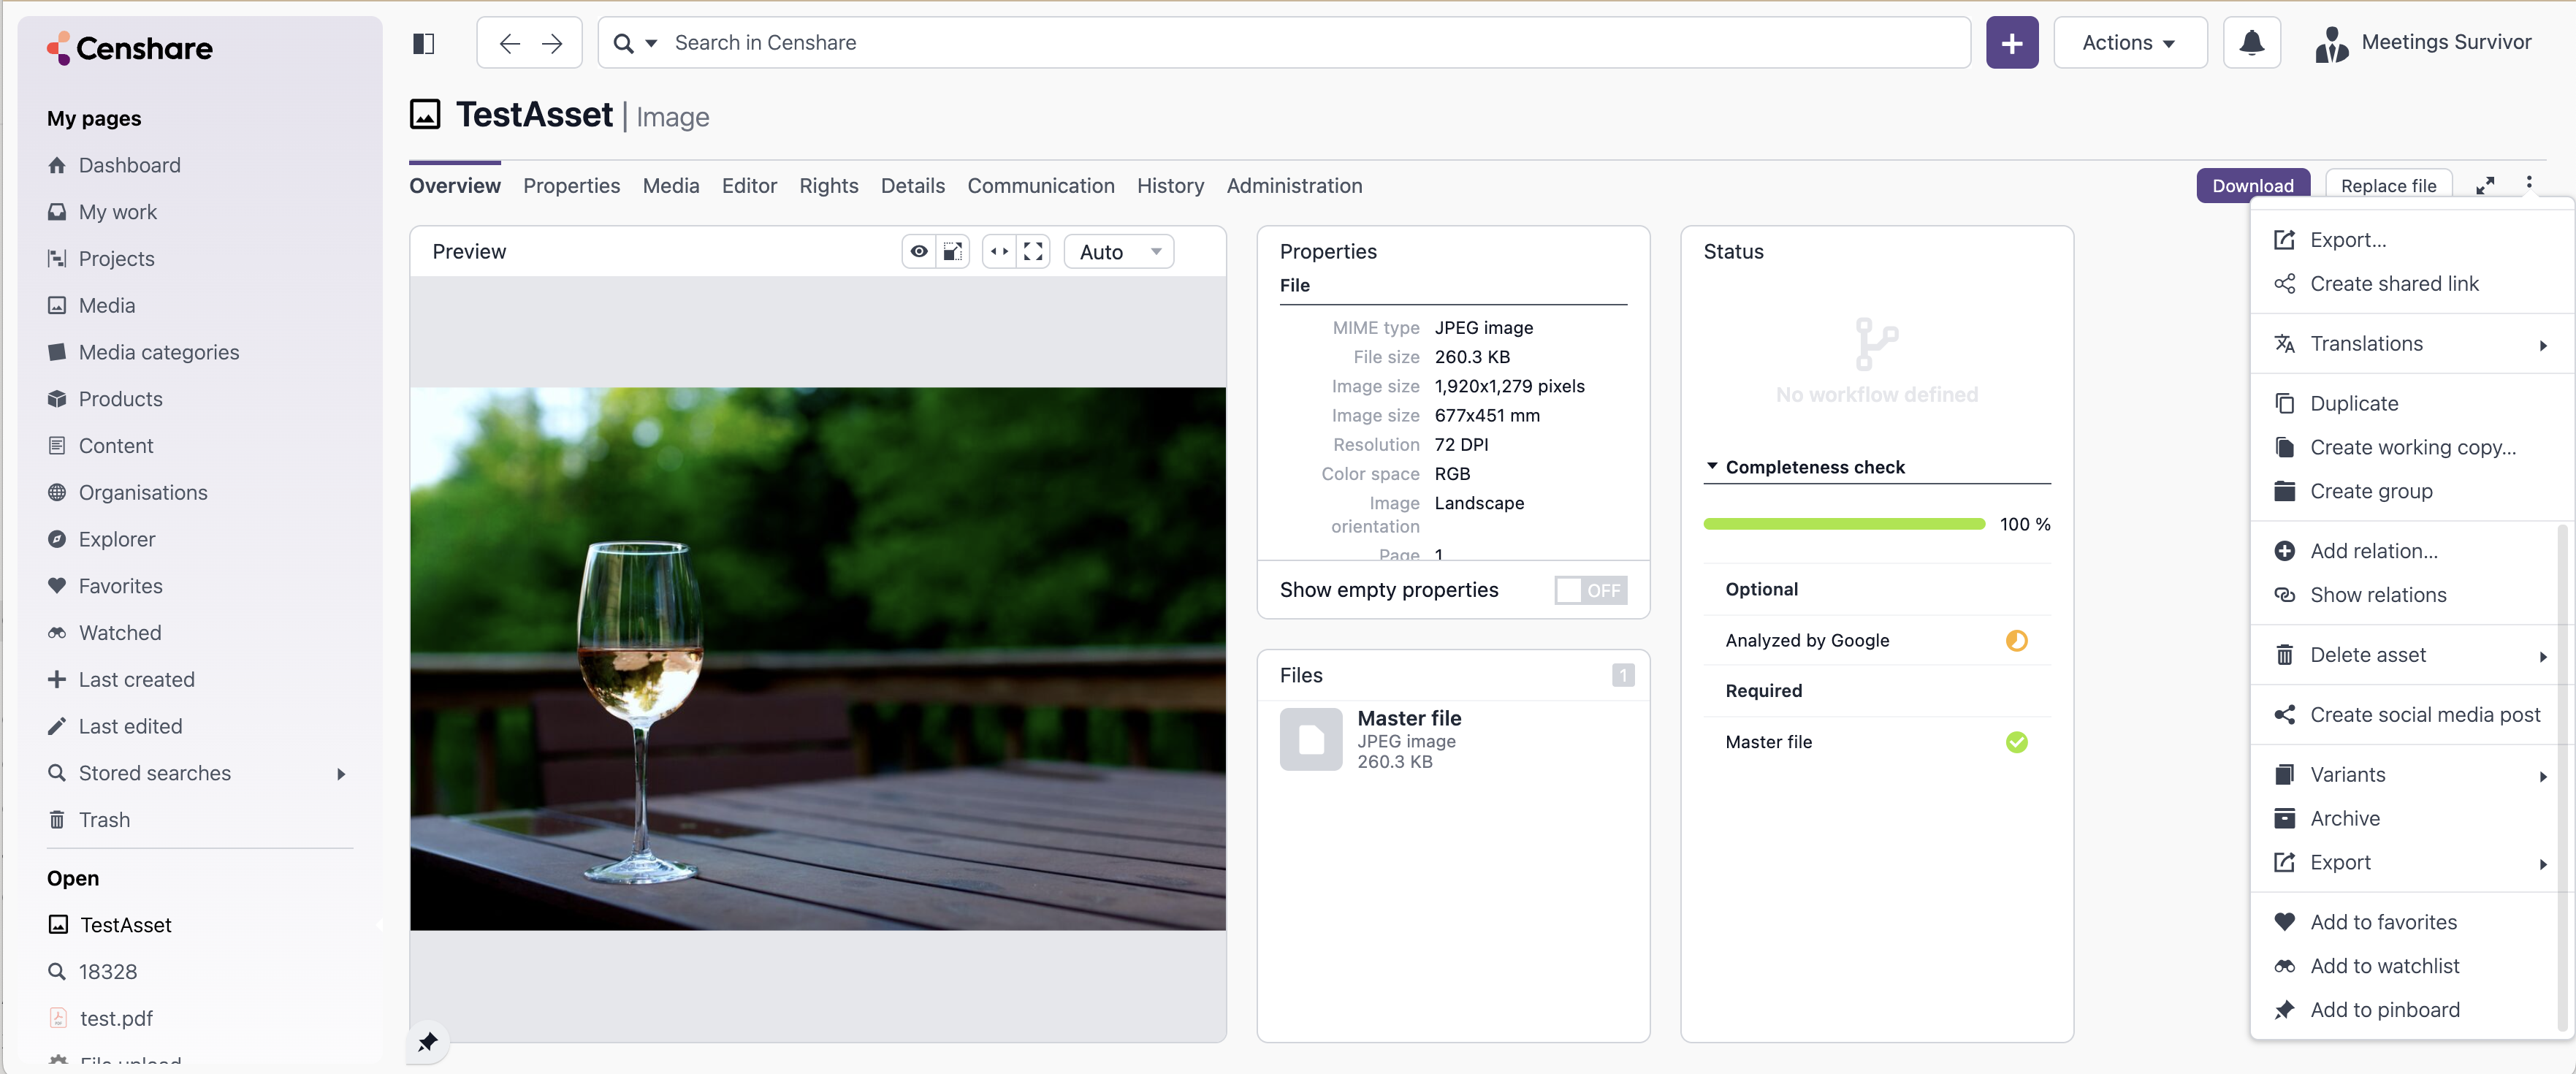Click the Master file document icon
Image resolution: width=2576 pixels, height=1074 pixels.
tap(1311, 739)
